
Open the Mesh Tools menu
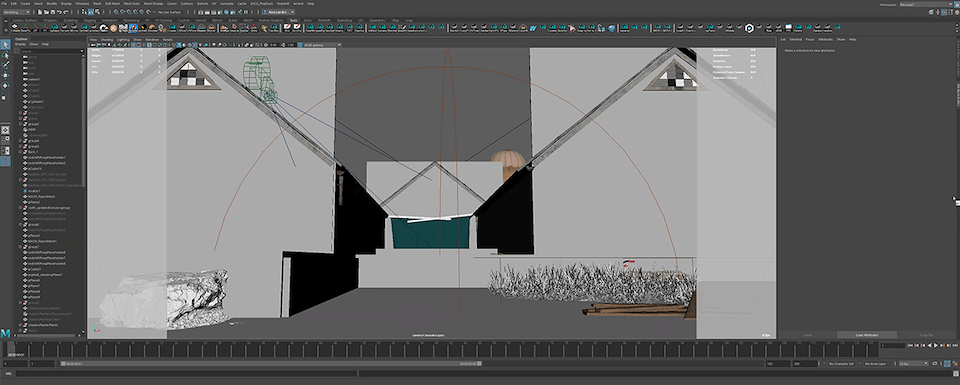(x=132, y=3)
